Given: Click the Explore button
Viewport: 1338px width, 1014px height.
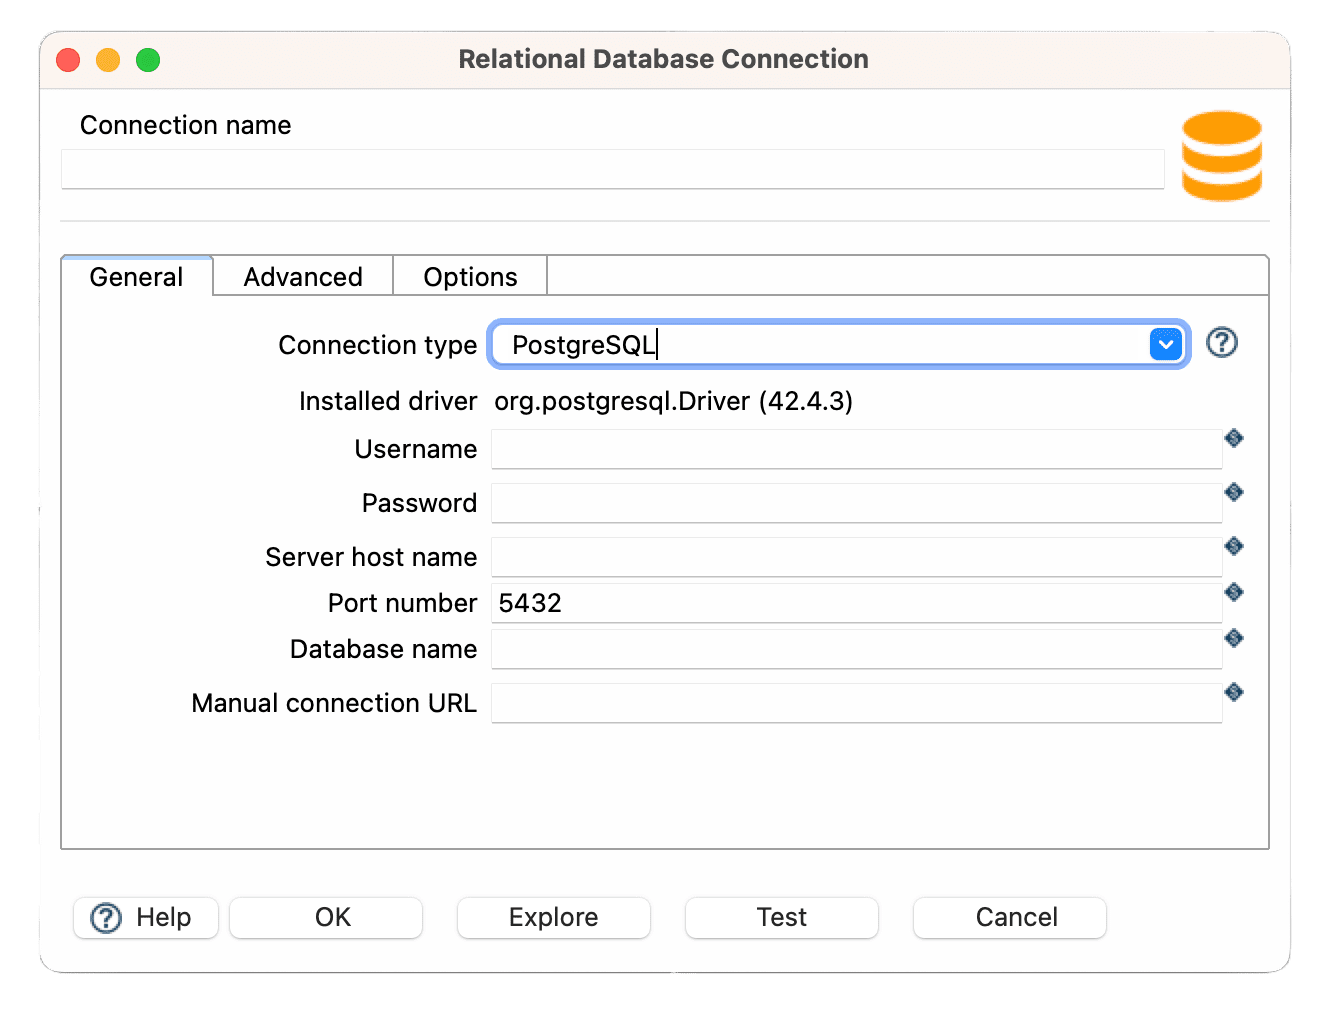Looking at the screenshot, I should pyautogui.click(x=554, y=917).
